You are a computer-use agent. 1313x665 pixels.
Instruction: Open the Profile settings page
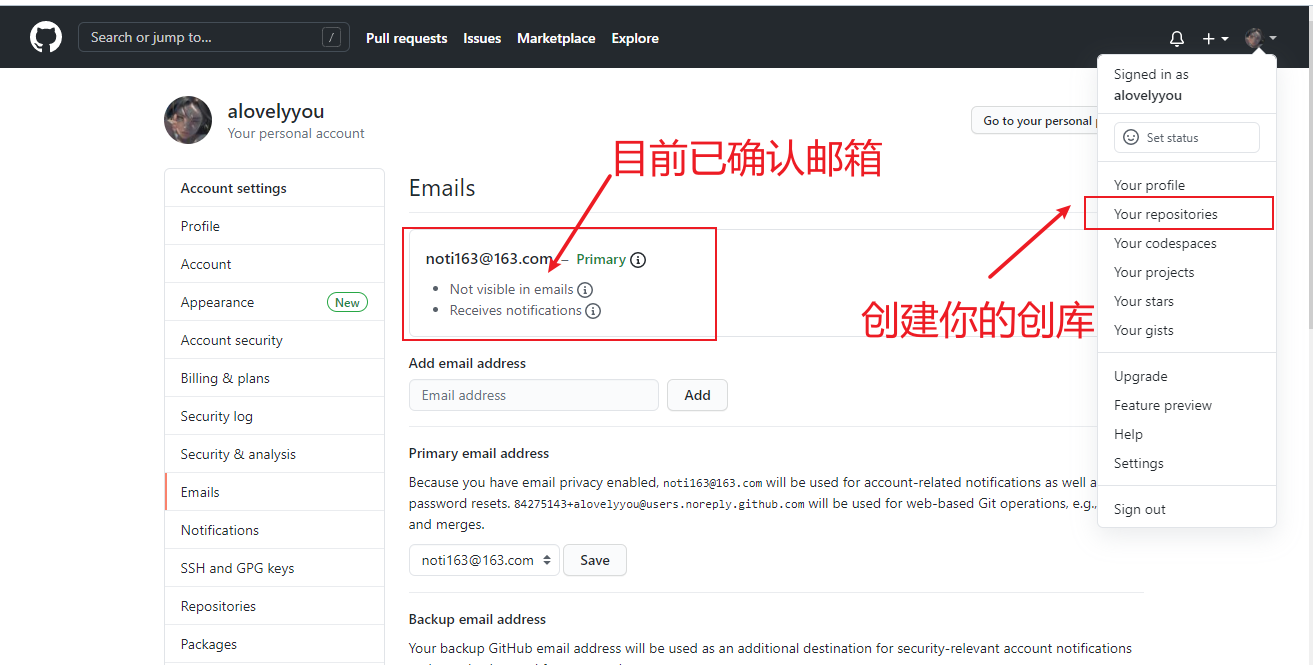click(x=274, y=226)
